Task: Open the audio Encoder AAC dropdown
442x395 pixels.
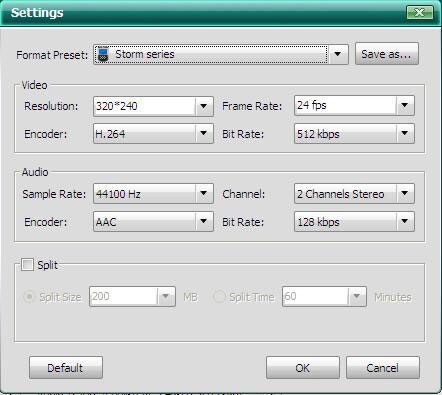Action: pos(153,222)
